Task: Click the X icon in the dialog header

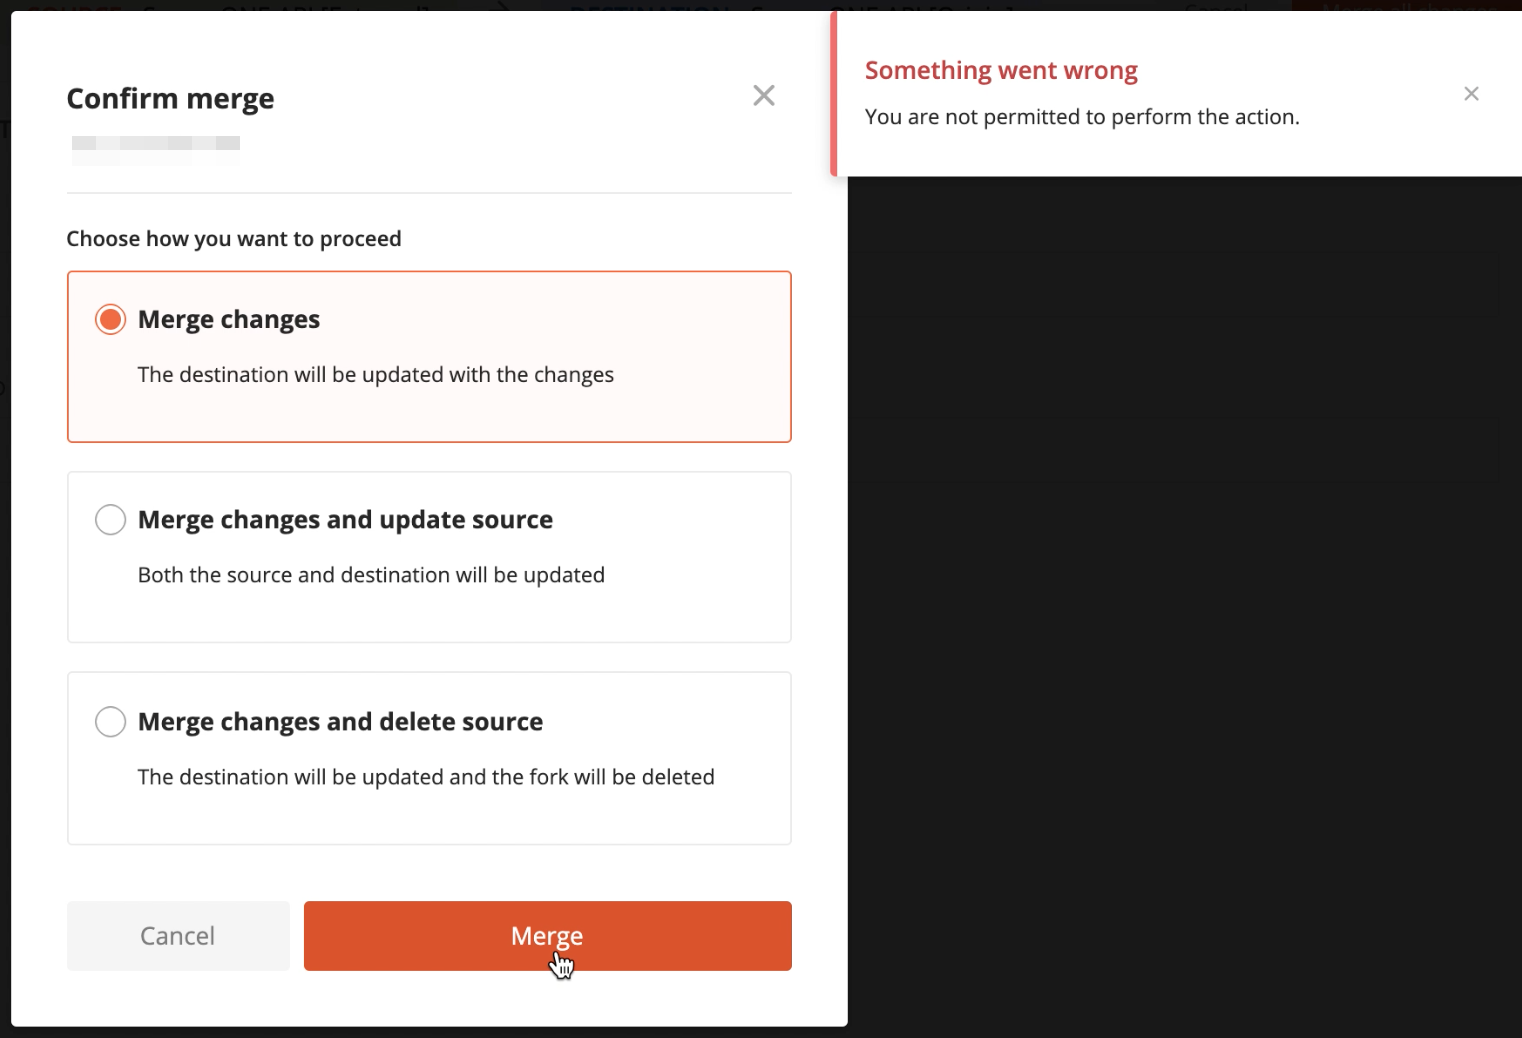Action: click(x=763, y=95)
